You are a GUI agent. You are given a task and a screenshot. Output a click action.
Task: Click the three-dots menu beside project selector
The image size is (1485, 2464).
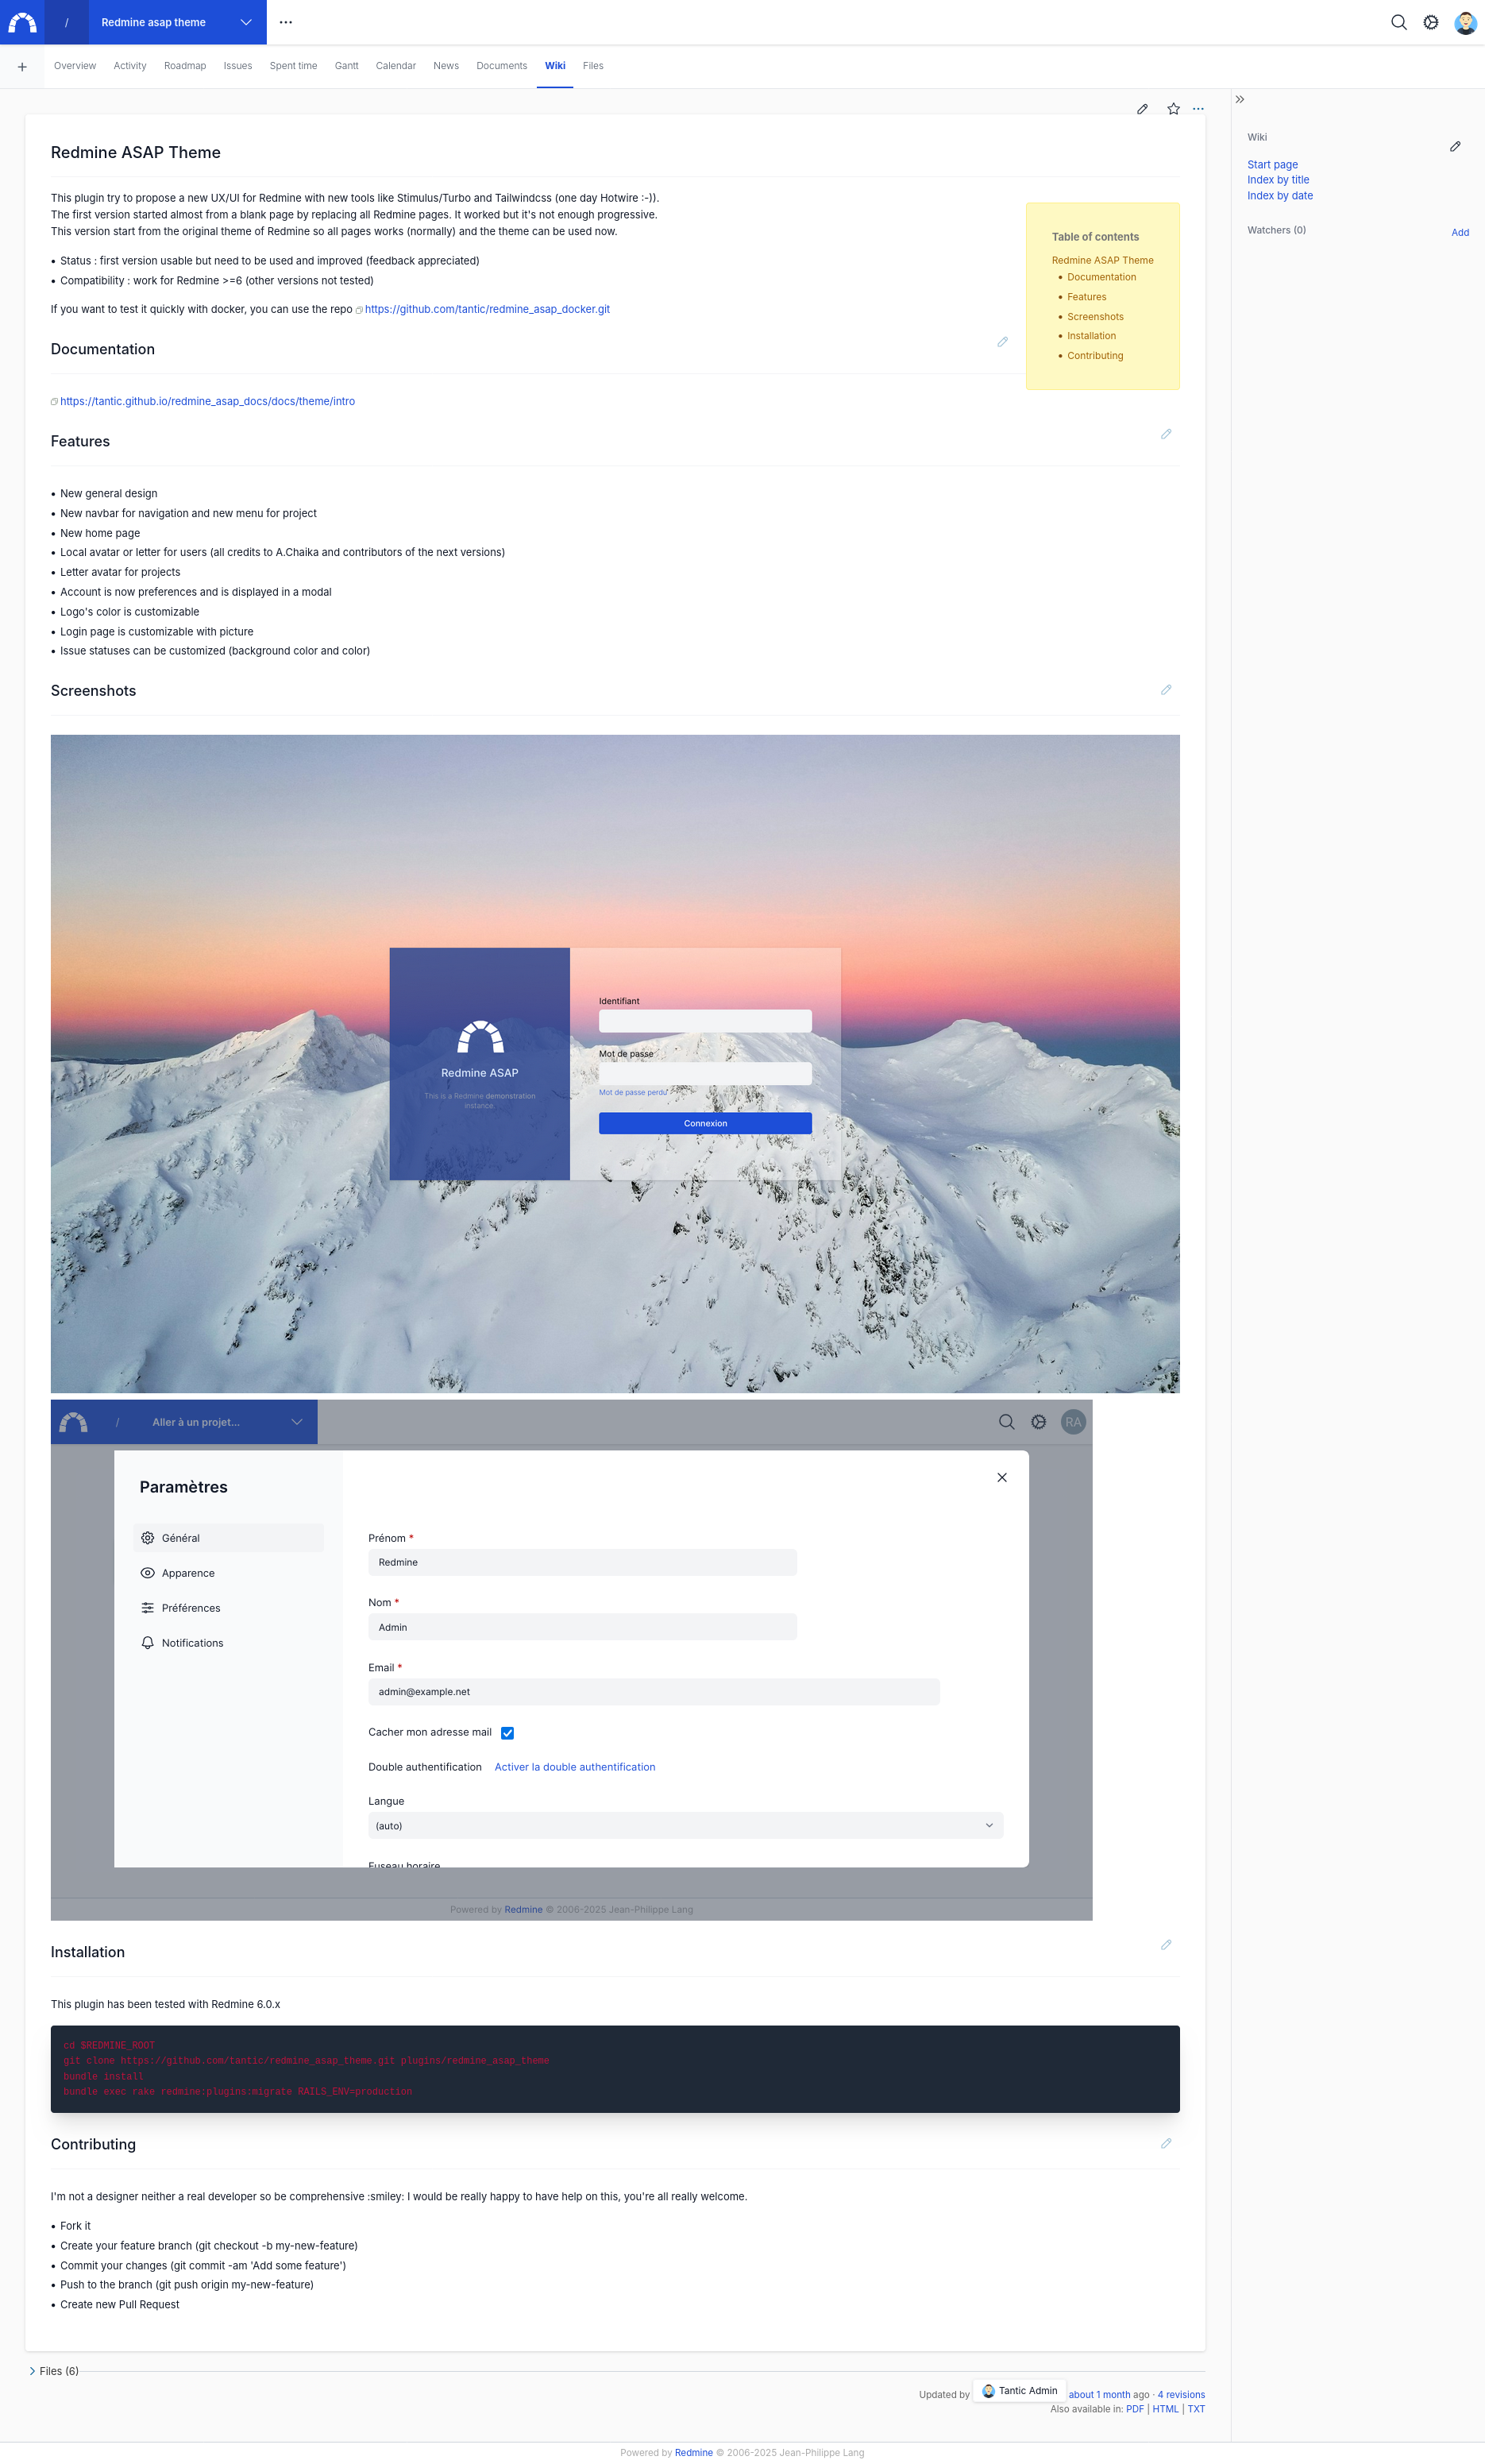coord(286,22)
